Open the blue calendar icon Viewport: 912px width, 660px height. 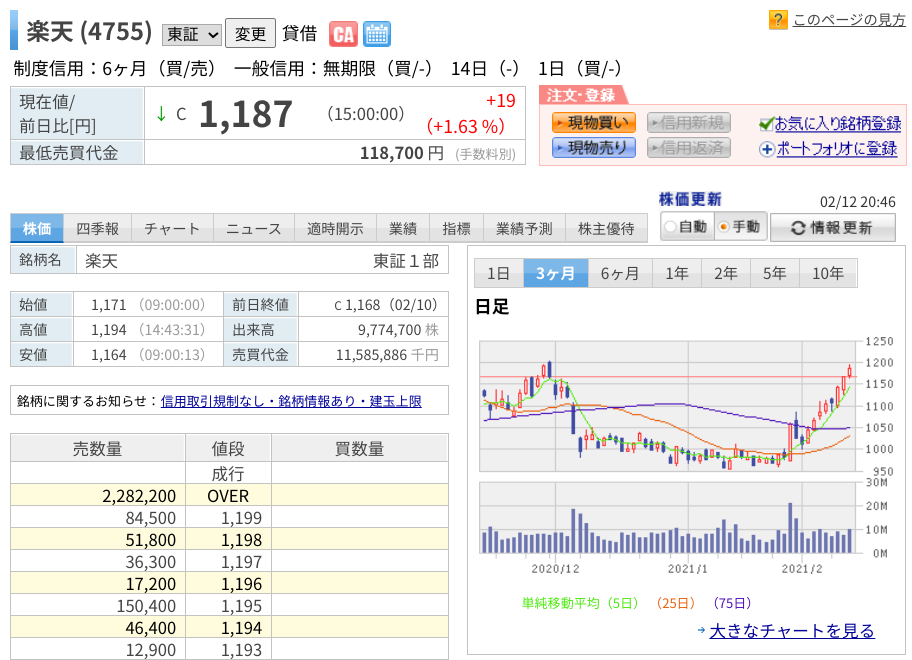[376, 34]
